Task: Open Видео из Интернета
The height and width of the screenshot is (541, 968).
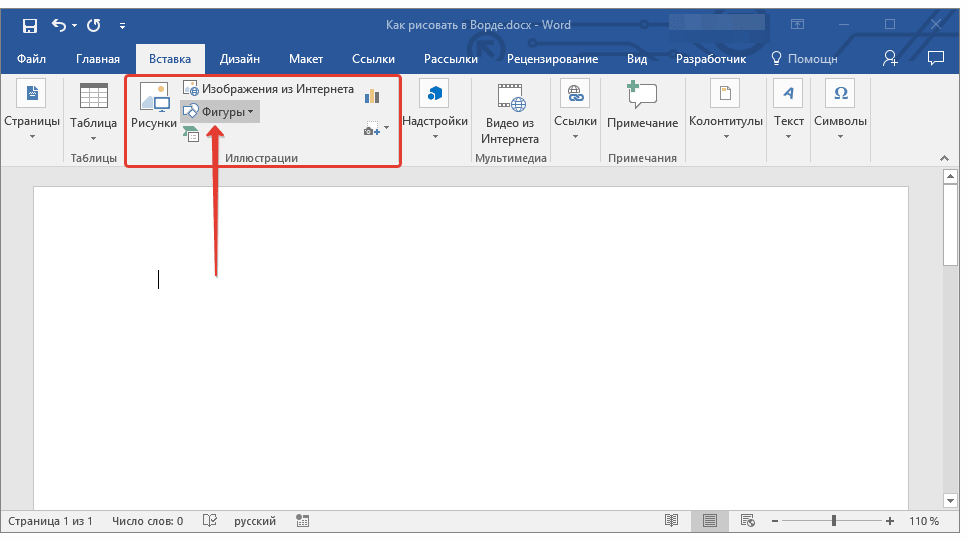Action: [510, 113]
